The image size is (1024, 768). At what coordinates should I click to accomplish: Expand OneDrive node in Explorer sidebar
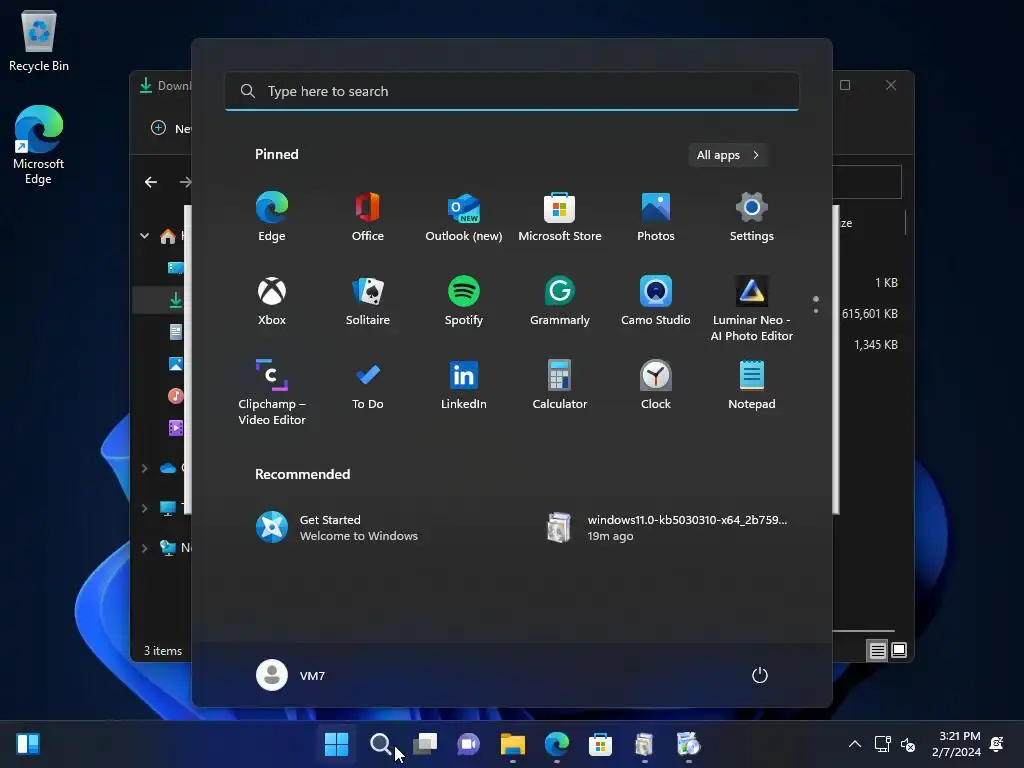(144, 468)
